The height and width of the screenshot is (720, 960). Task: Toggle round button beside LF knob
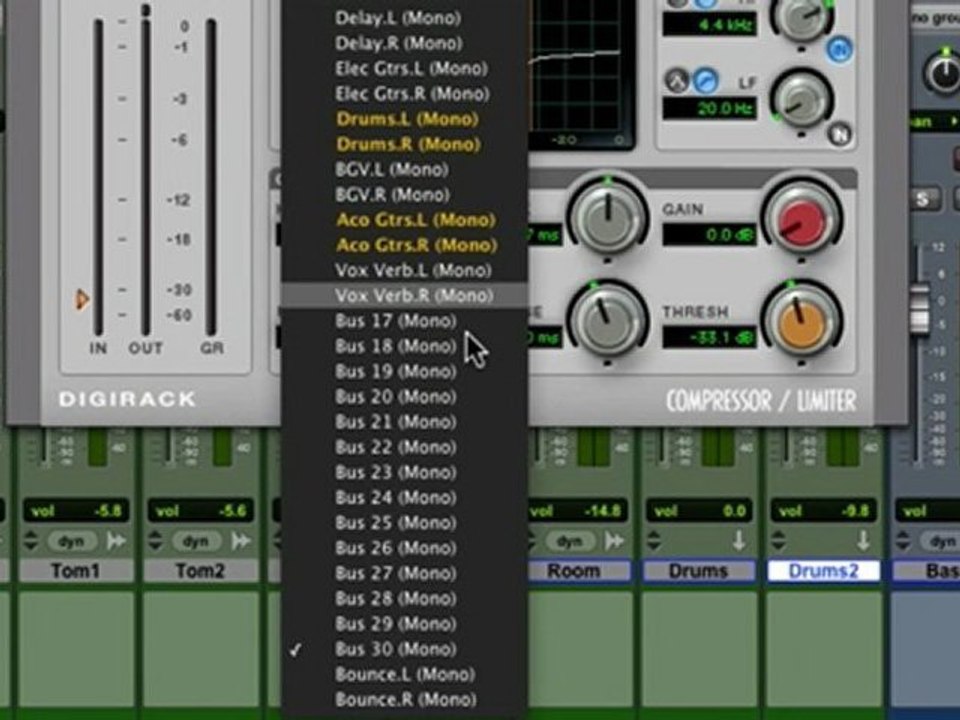(839, 133)
